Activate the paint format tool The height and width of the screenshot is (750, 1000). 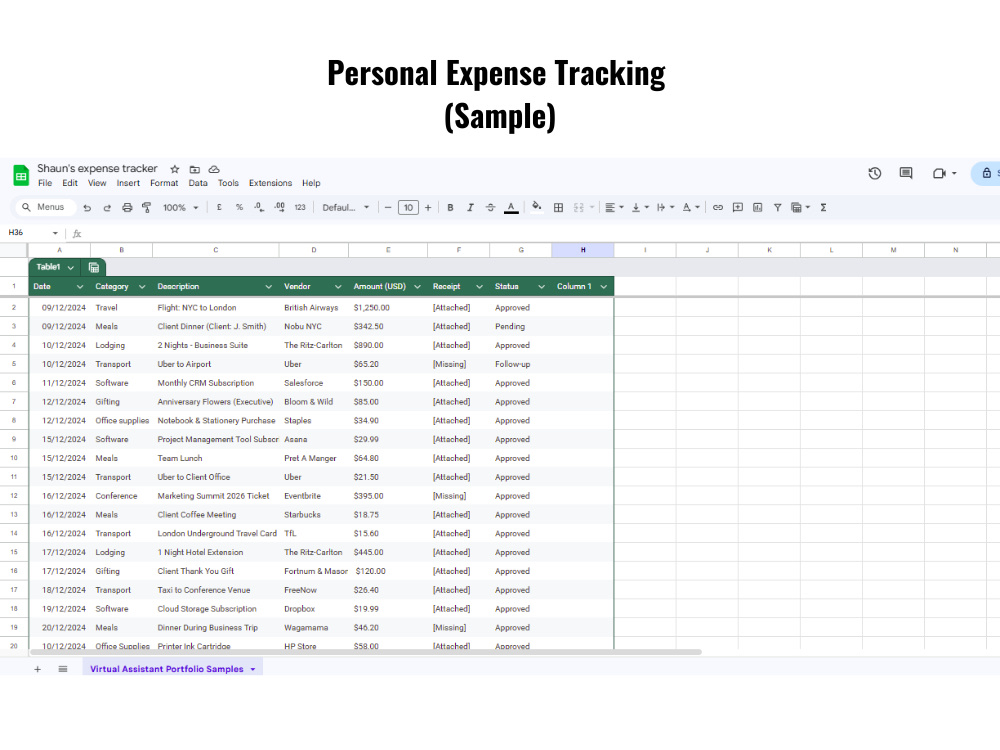(147, 207)
